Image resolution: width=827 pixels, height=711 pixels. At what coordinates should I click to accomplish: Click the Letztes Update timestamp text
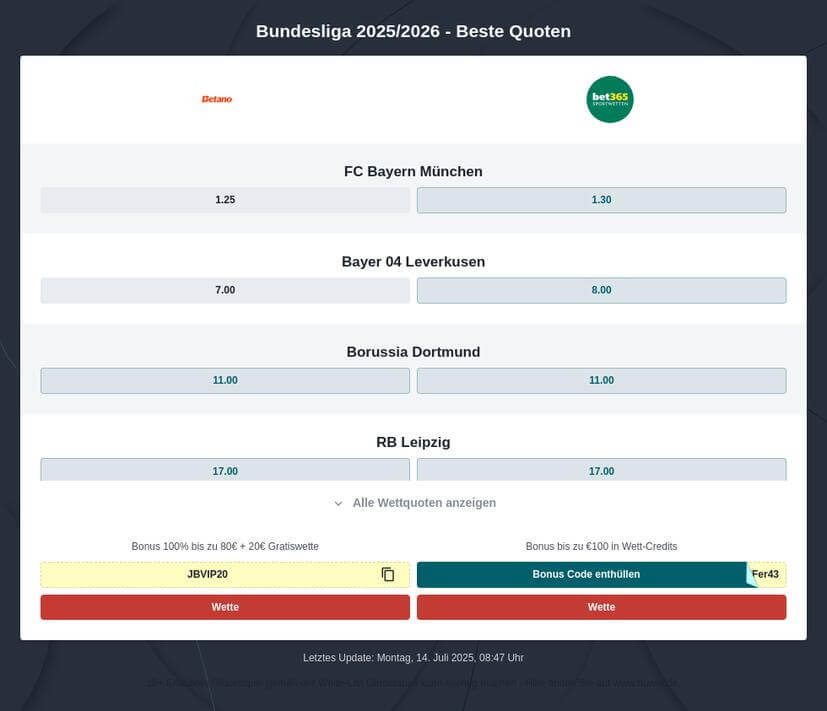(413, 658)
